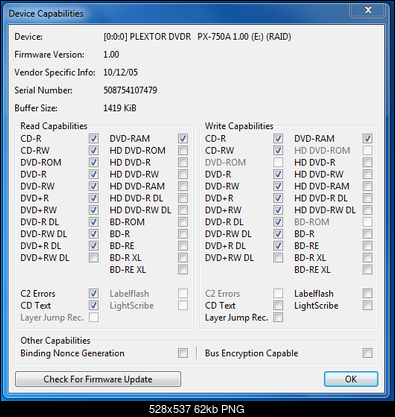
Task: Toggle Binding Nonce Generation checkbox
Action: (183, 353)
